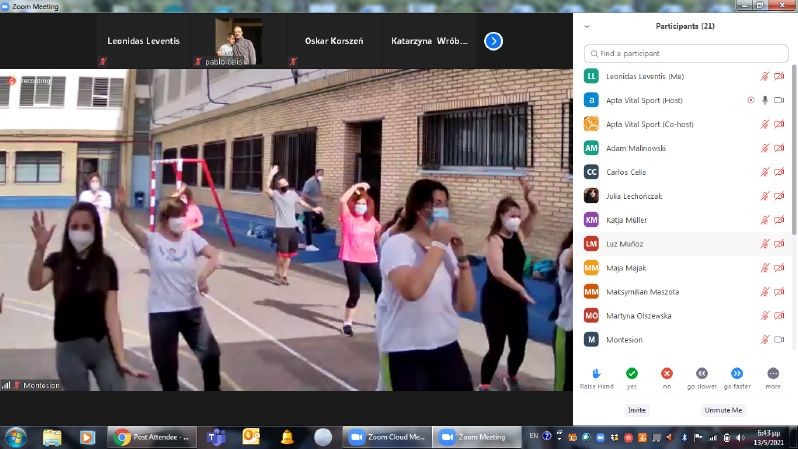Open the more reactions options menu
Viewport: 798px width, 449px height.
point(773,373)
